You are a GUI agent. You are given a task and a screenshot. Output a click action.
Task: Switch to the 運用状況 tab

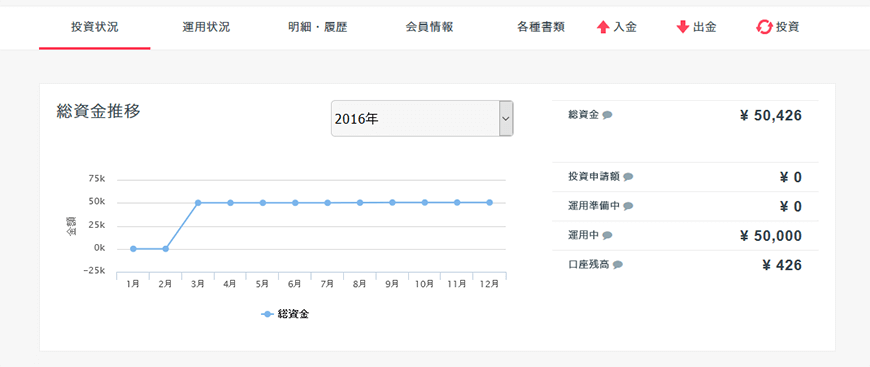point(206,27)
